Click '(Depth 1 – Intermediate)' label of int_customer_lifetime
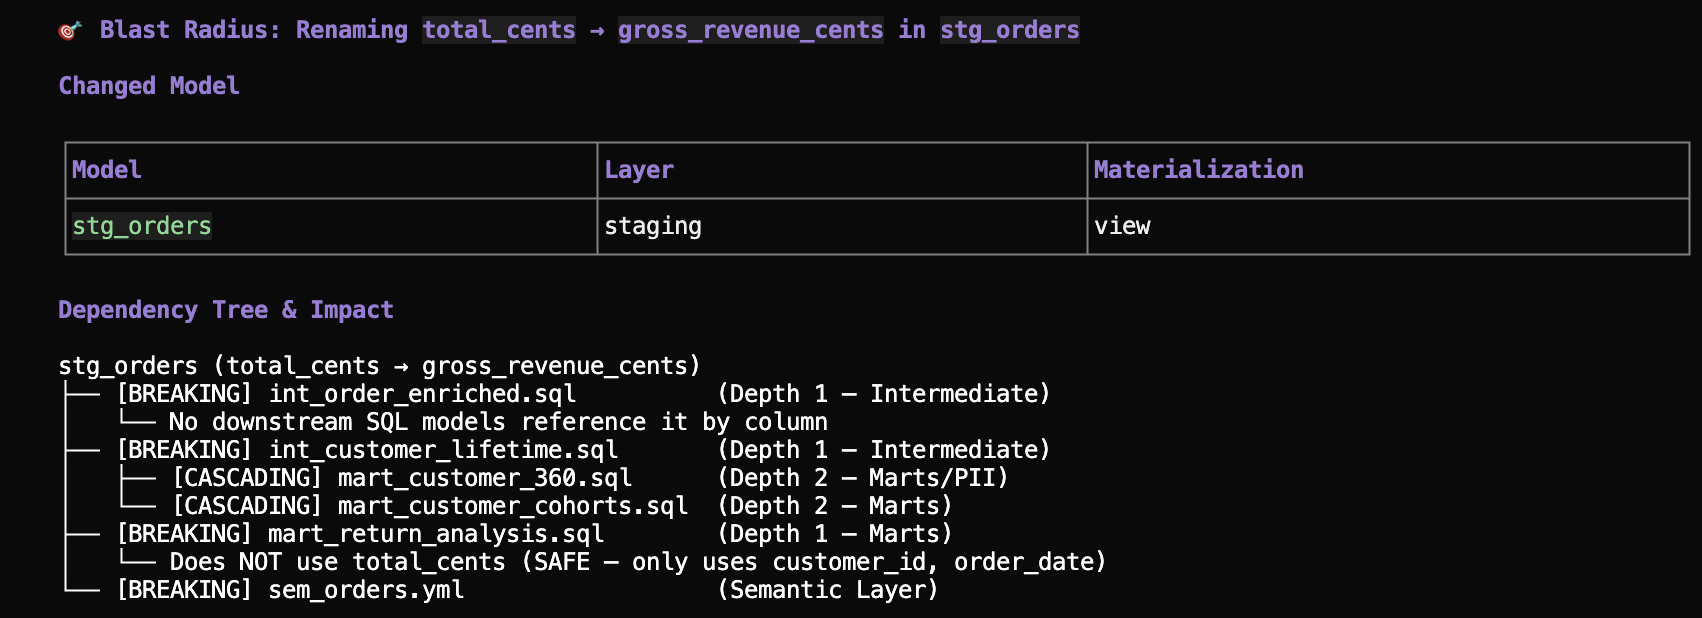Image resolution: width=1702 pixels, height=618 pixels. pos(884,450)
